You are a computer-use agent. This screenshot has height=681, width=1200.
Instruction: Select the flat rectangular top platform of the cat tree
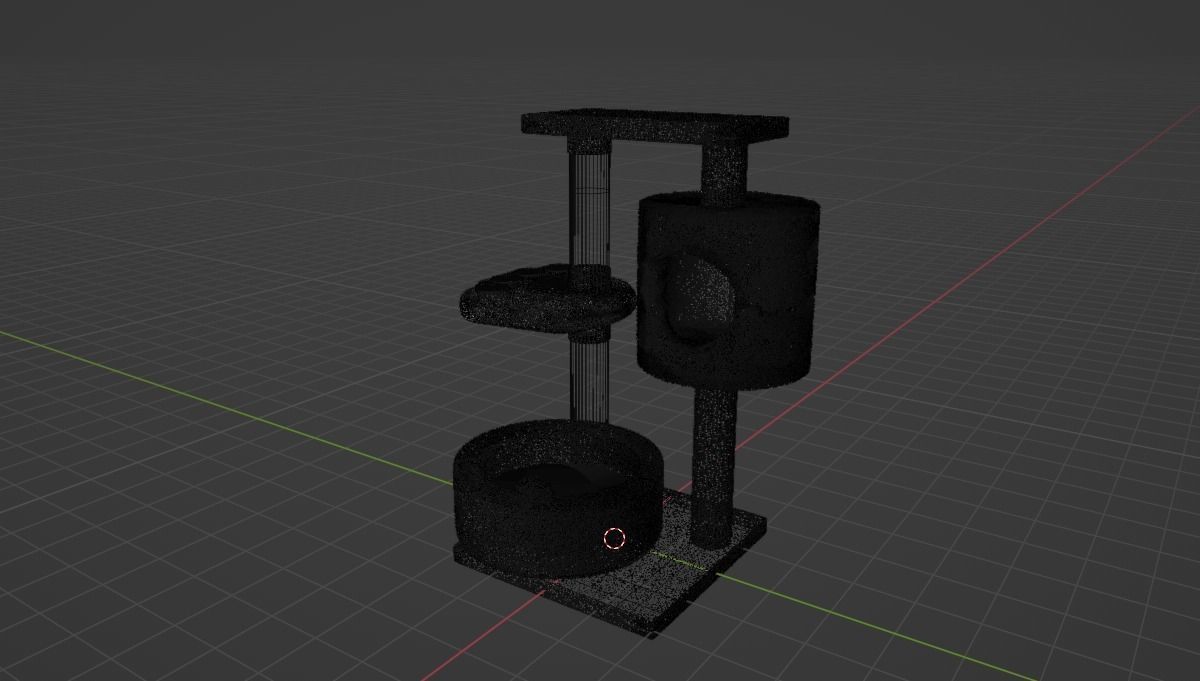click(655, 126)
